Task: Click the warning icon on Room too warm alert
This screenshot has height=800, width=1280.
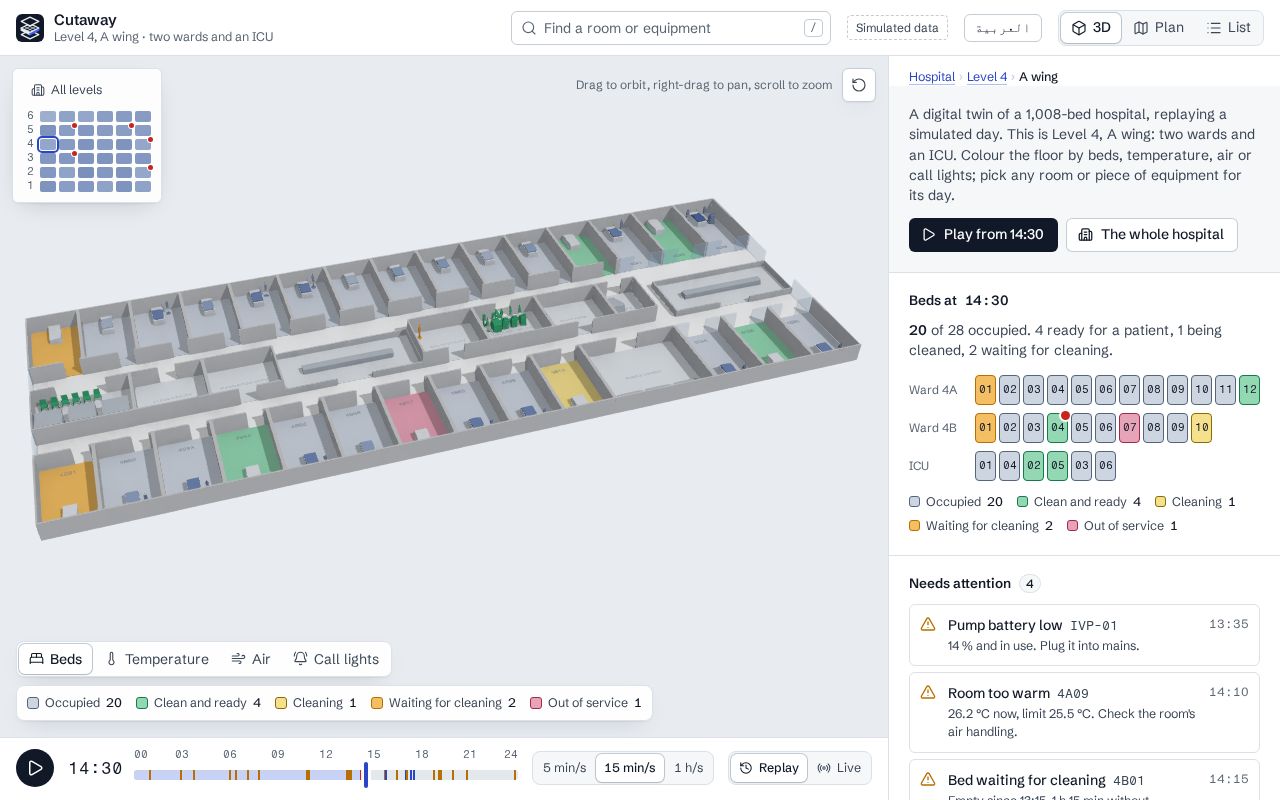Action: tap(928, 692)
